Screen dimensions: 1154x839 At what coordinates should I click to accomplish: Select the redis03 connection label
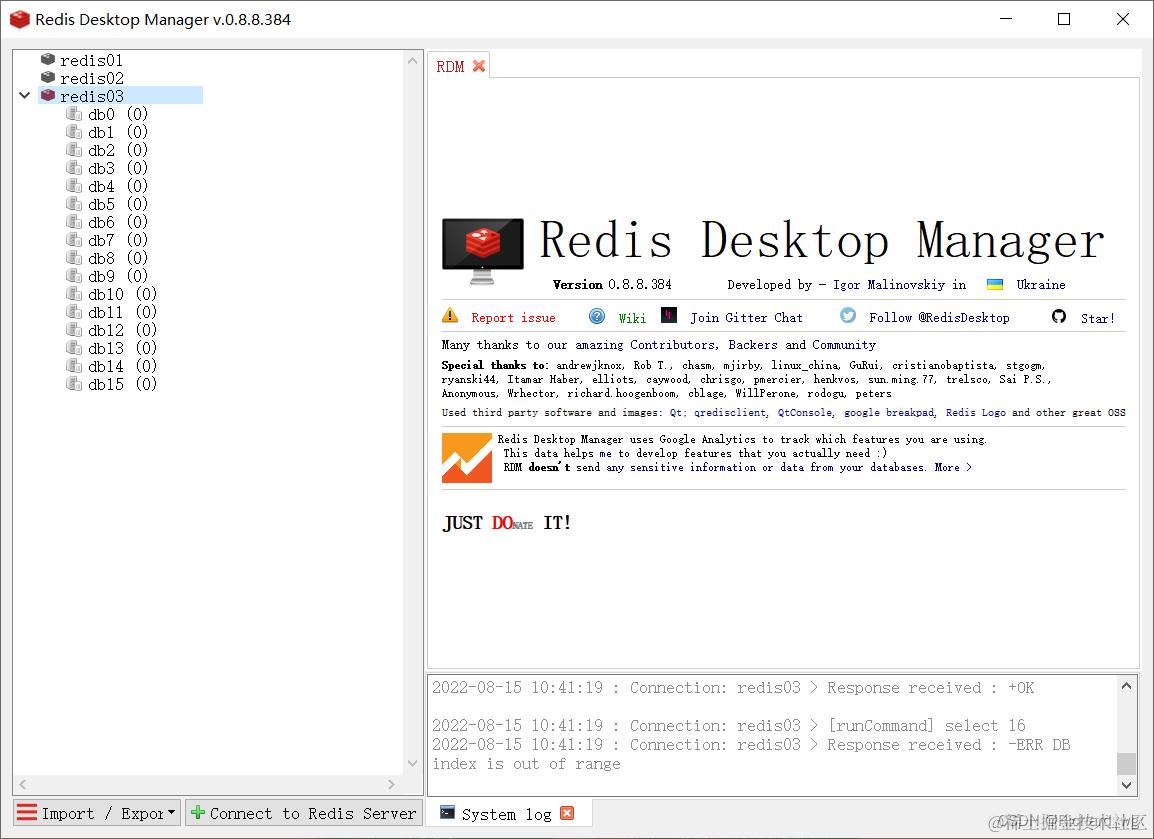[91, 96]
